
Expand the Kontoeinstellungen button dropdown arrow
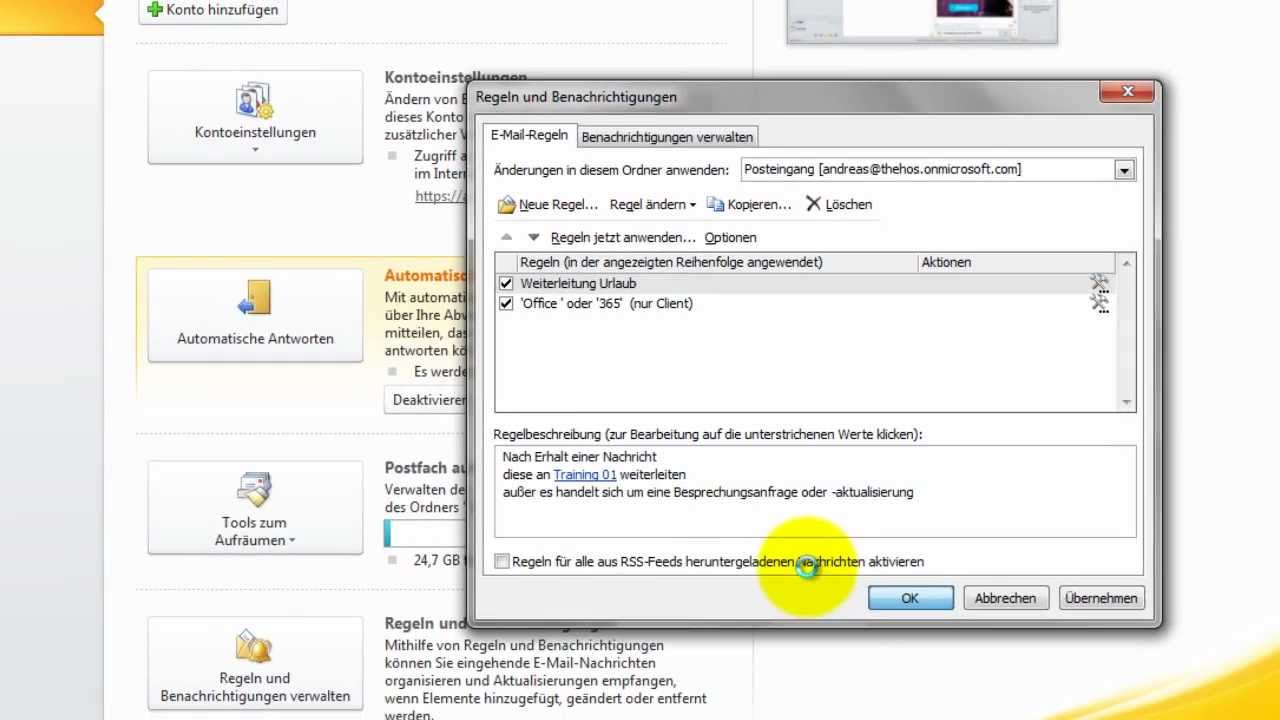[x=255, y=150]
